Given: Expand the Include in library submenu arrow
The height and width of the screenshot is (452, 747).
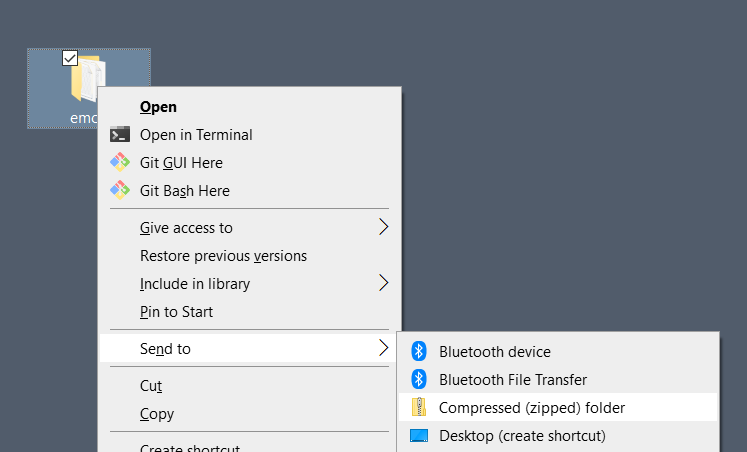Looking at the screenshot, I should coord(383,283).
